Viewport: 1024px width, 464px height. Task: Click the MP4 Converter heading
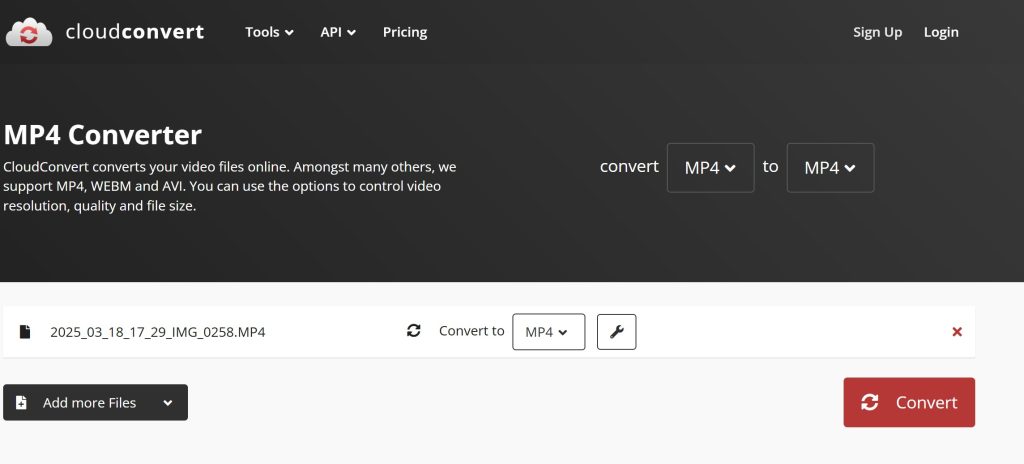tap(103, 135)
